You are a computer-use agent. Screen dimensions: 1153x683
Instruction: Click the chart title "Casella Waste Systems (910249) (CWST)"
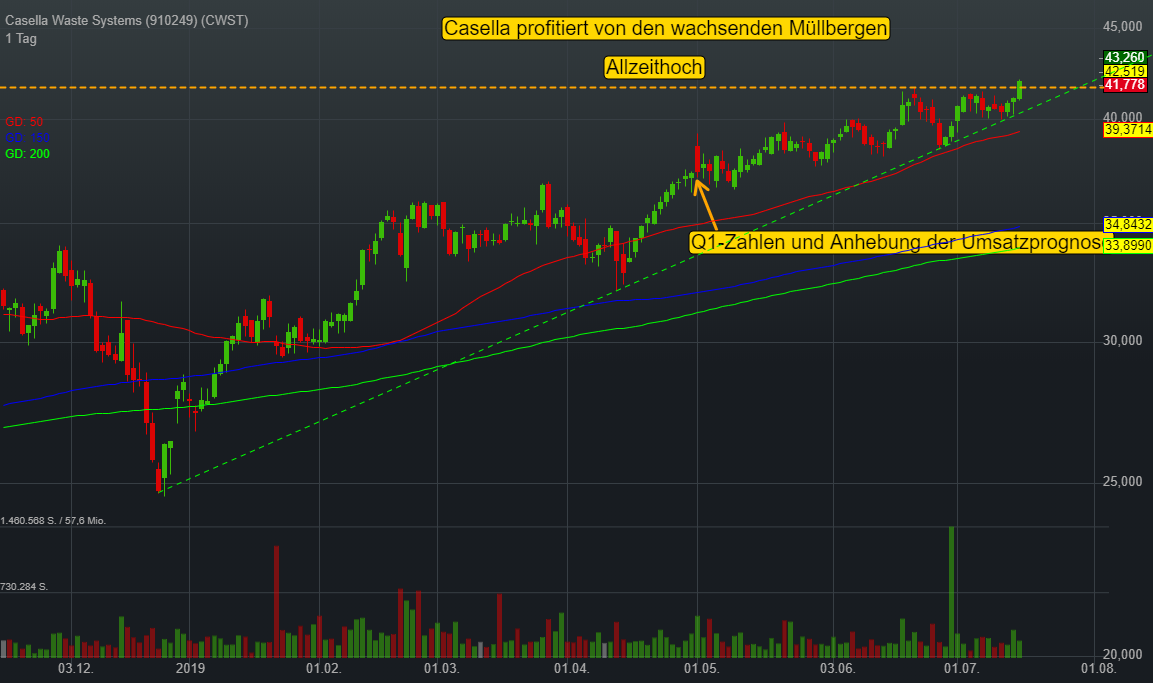click(126, 21)
